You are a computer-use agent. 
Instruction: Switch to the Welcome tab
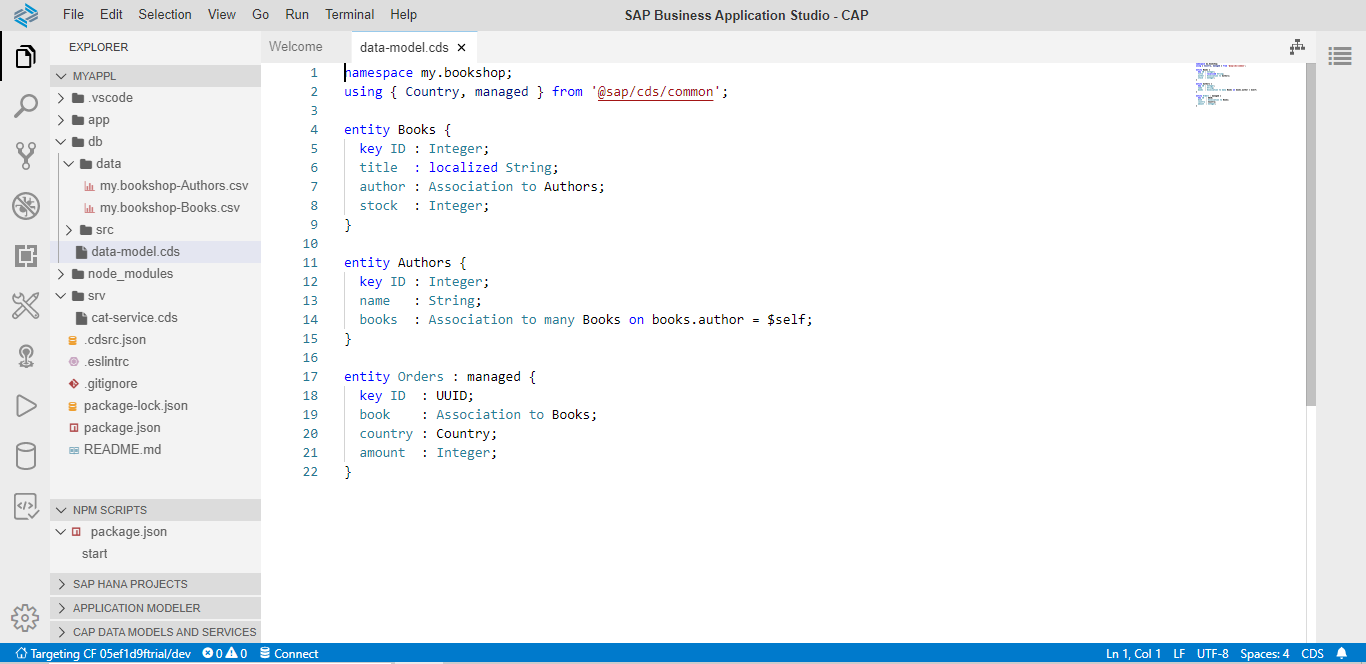click(296, 47)
